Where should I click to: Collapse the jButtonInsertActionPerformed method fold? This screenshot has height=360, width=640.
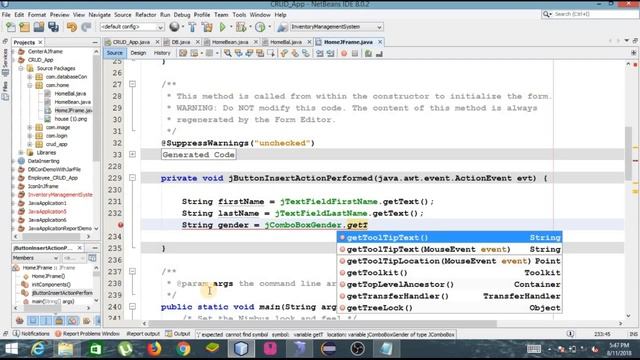tap(132, 178)
